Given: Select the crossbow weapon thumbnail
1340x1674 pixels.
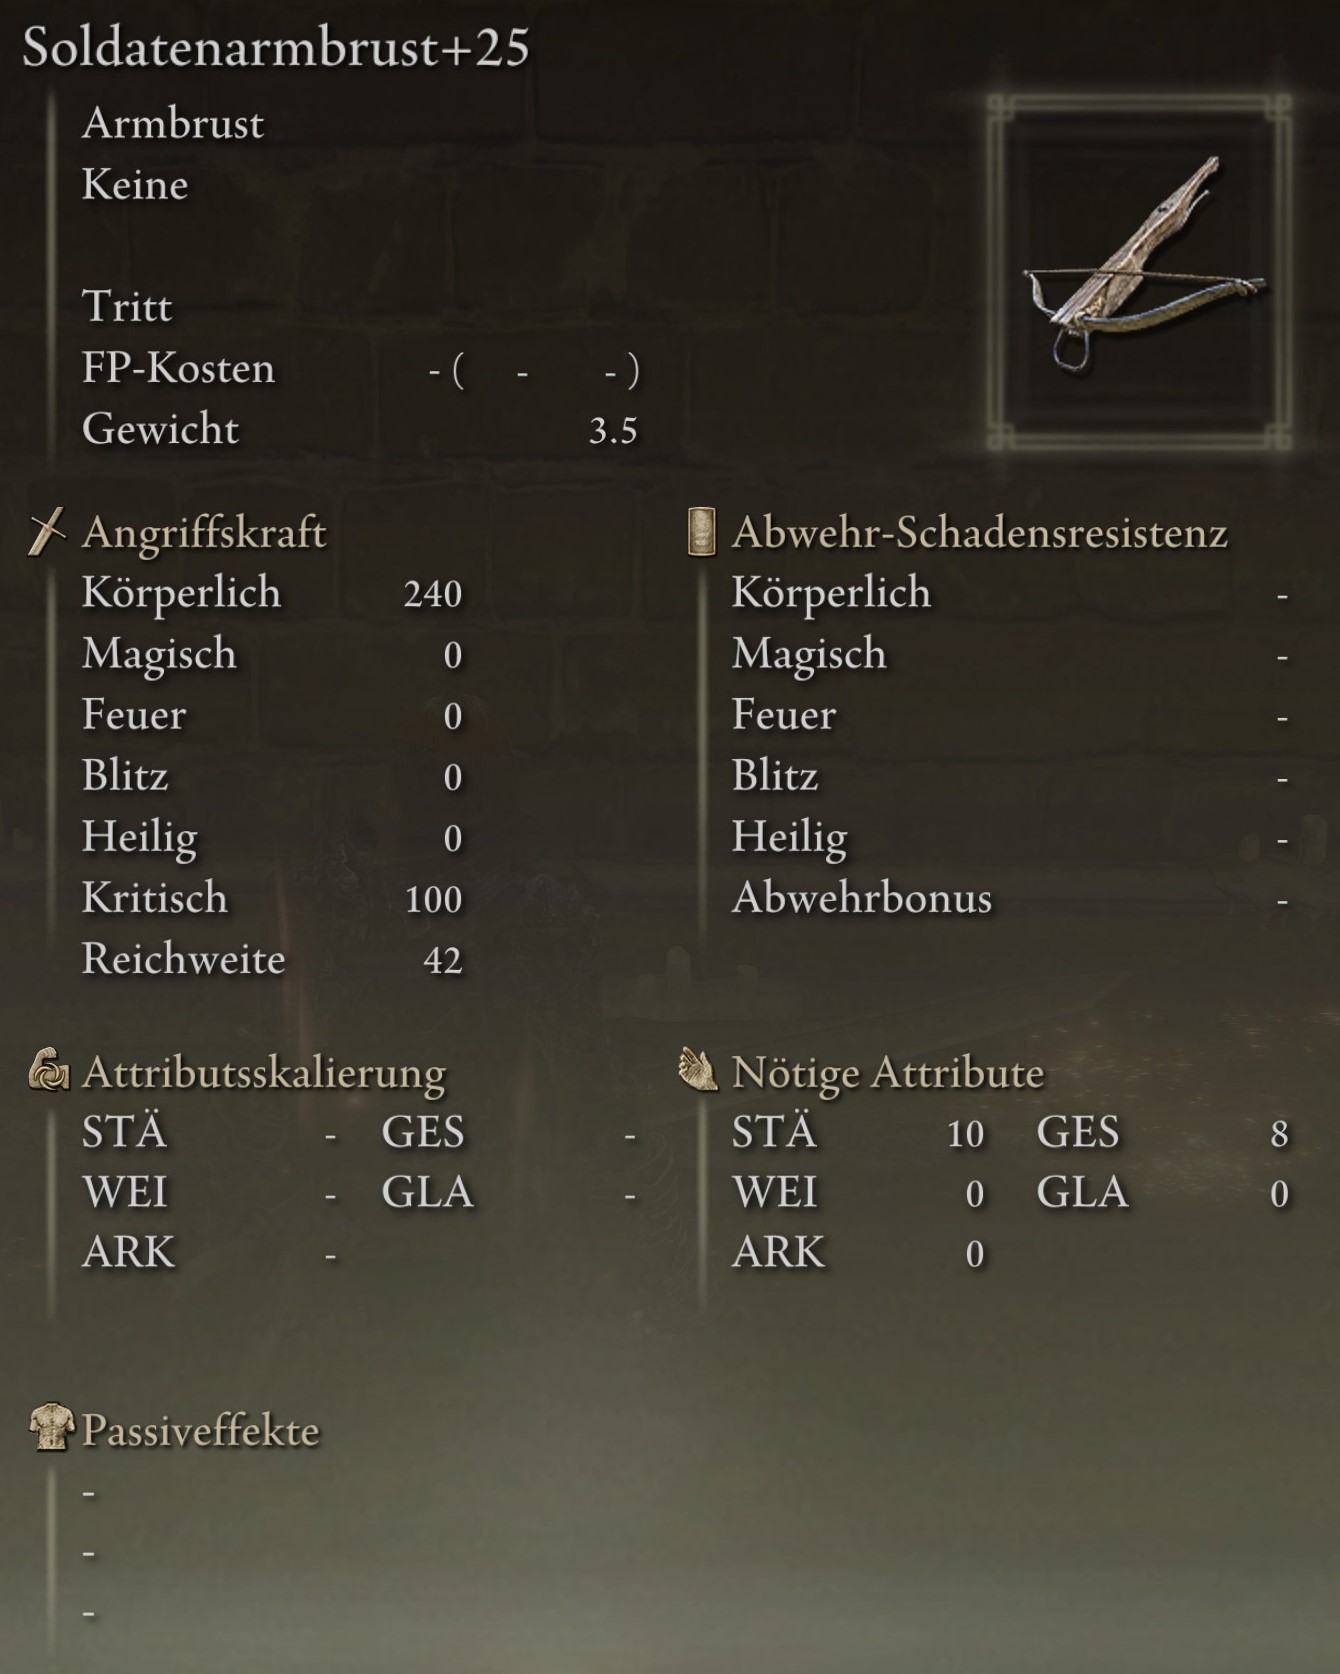Looking at the screenshot, I should coord(1139,272).
